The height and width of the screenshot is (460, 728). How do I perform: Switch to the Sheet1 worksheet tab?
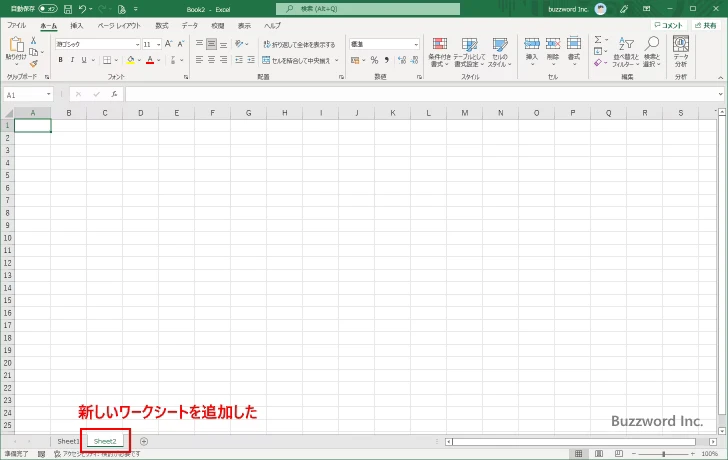pyautogui.click(x=68, y=441)
